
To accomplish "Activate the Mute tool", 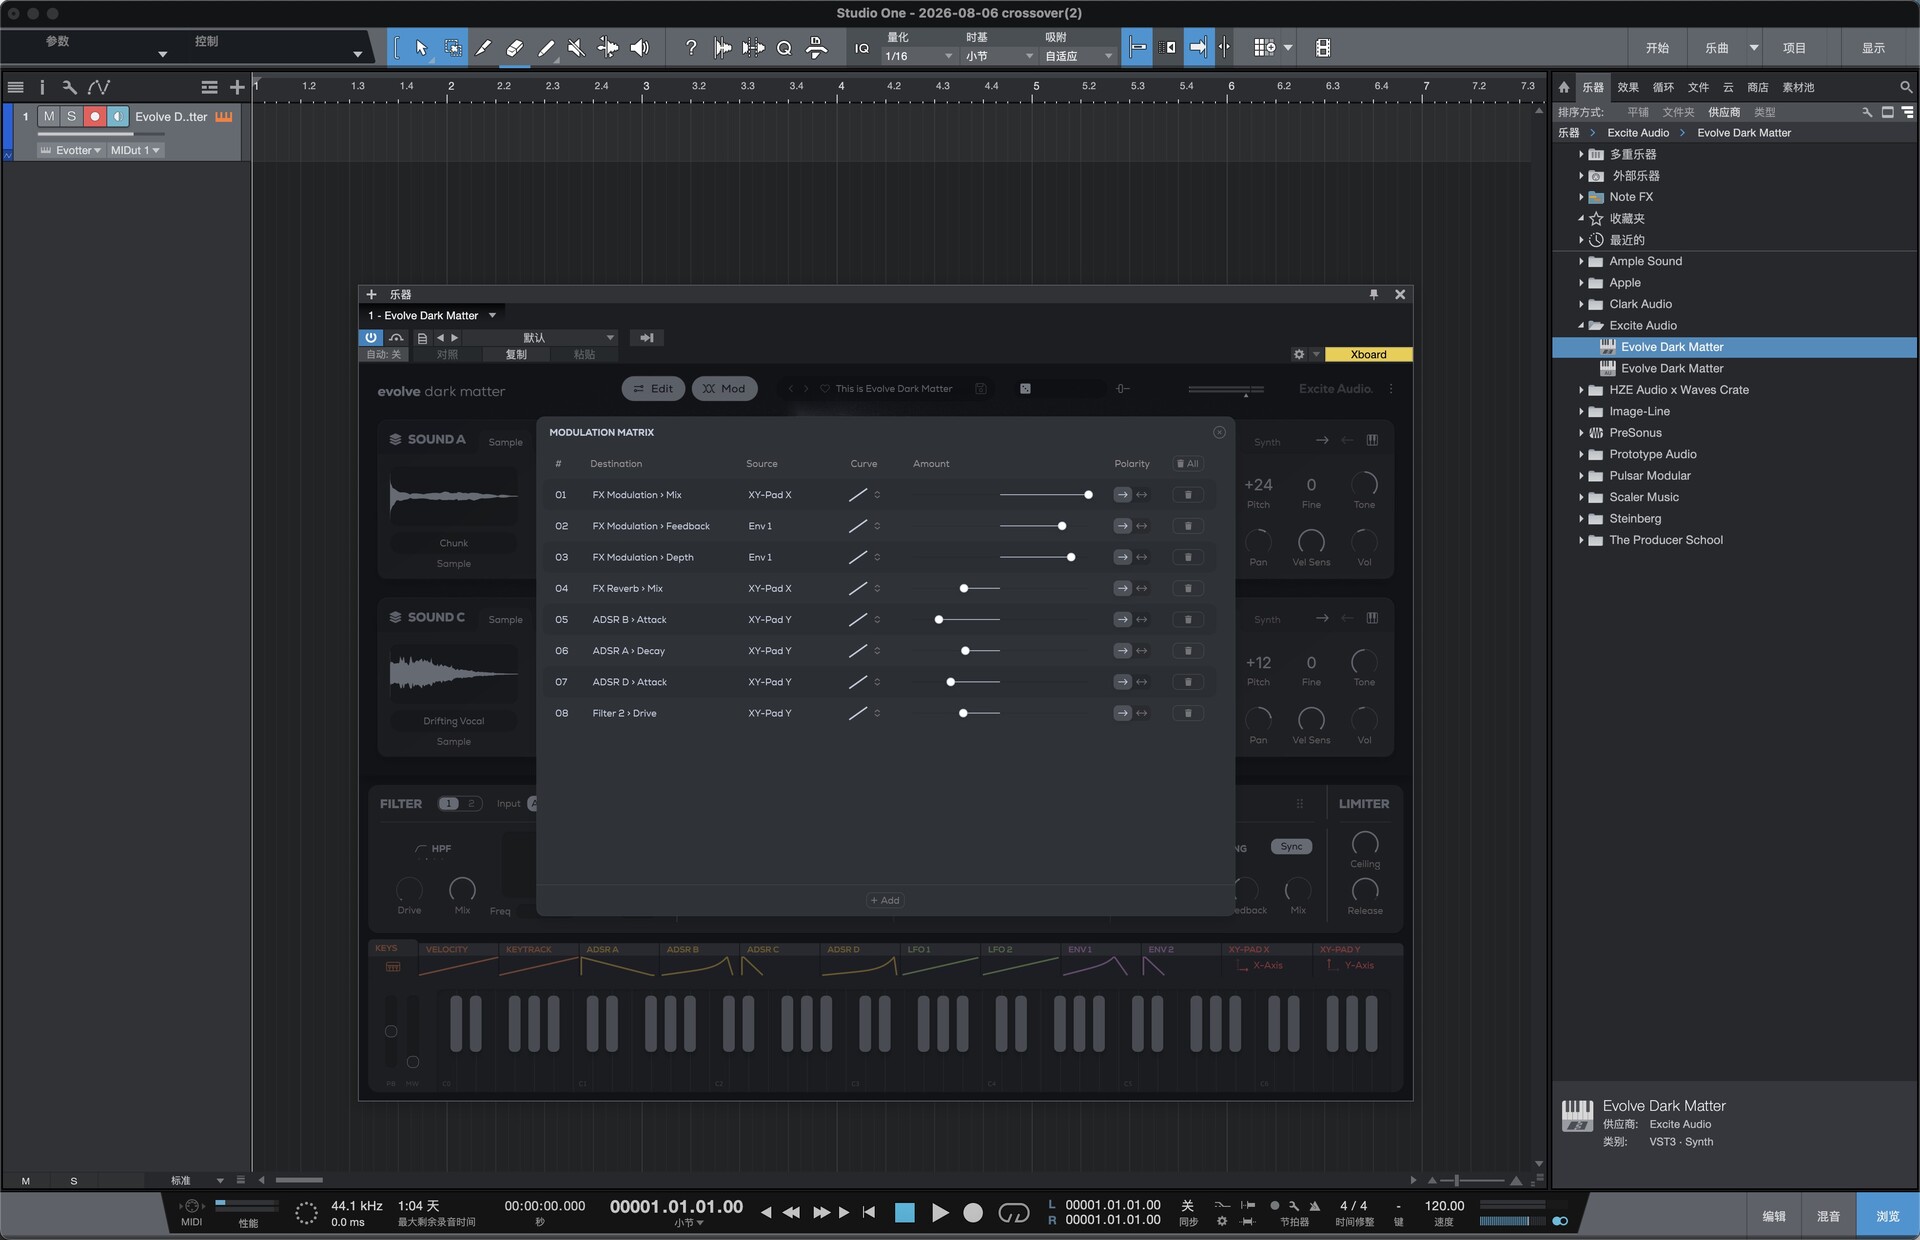I will point(577,48).
